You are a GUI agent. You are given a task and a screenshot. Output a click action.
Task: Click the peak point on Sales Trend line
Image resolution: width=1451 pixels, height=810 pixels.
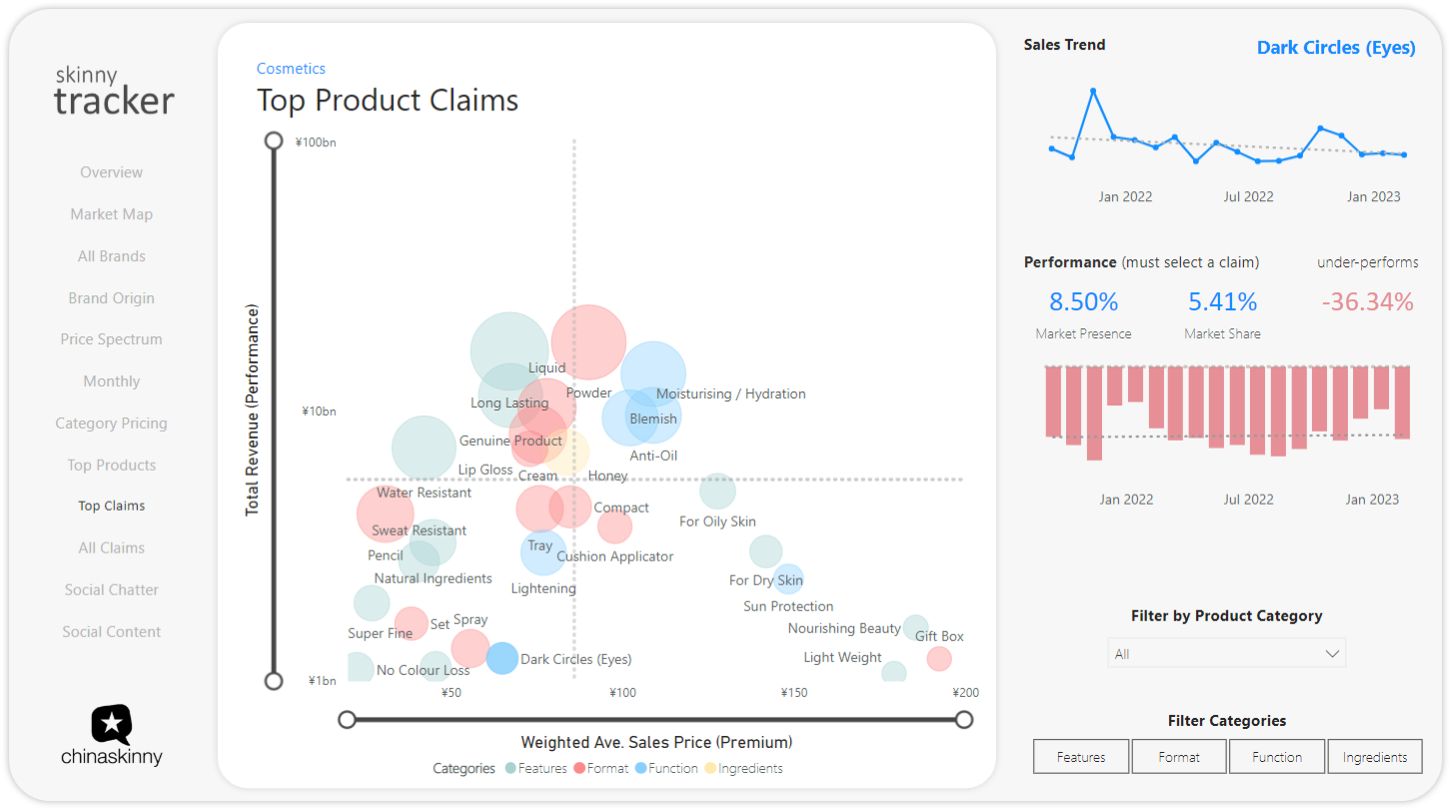(x=1093, y=91)
